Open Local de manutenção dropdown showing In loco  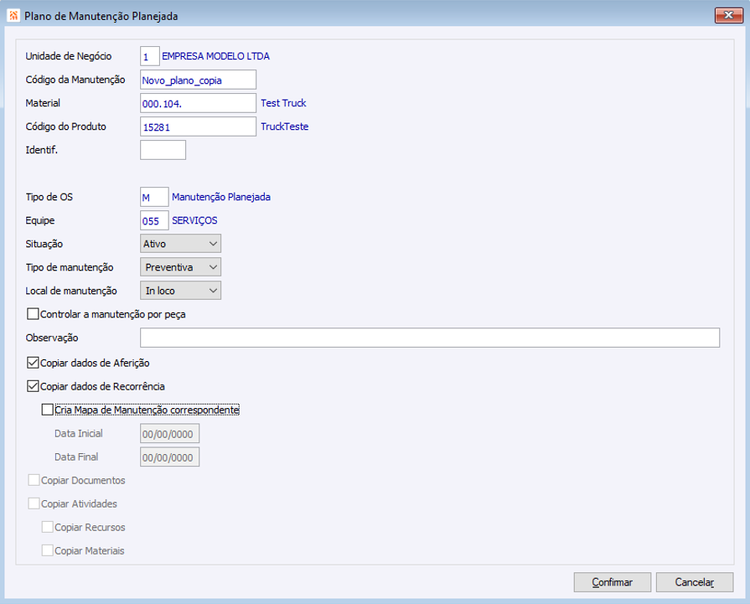pyautogui.click(x=180, y=290)
